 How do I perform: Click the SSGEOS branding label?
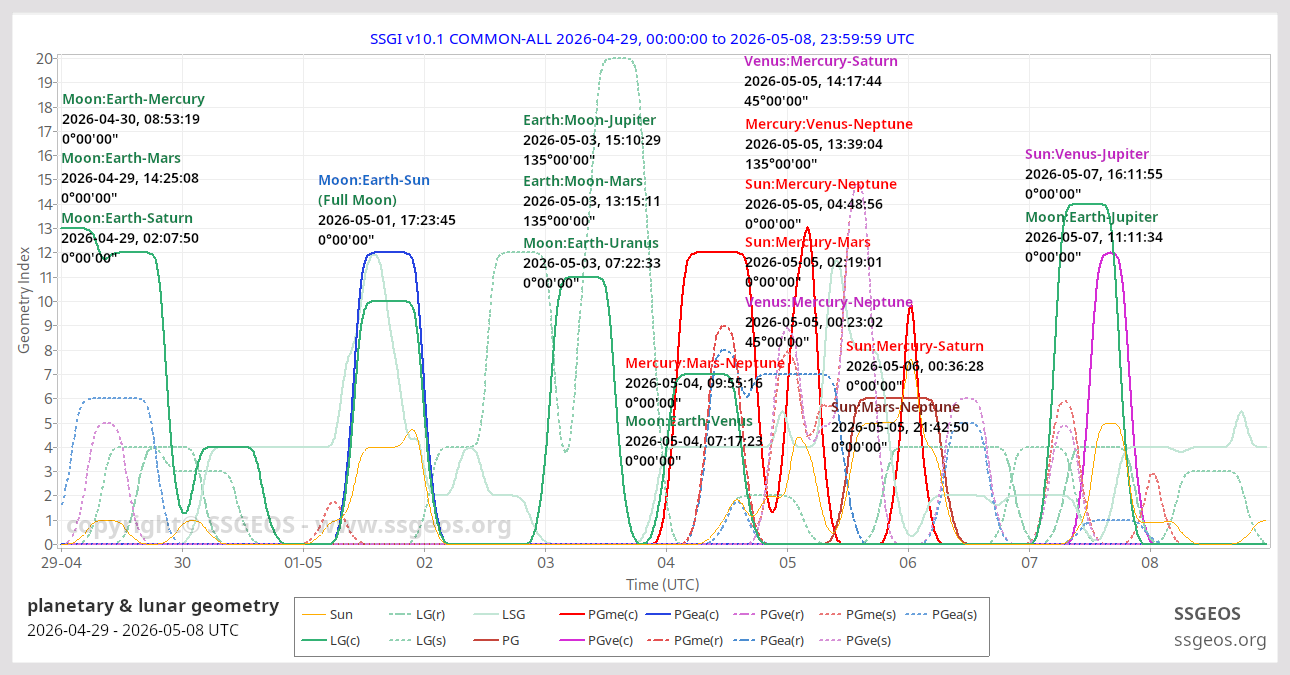(1208, 614)
